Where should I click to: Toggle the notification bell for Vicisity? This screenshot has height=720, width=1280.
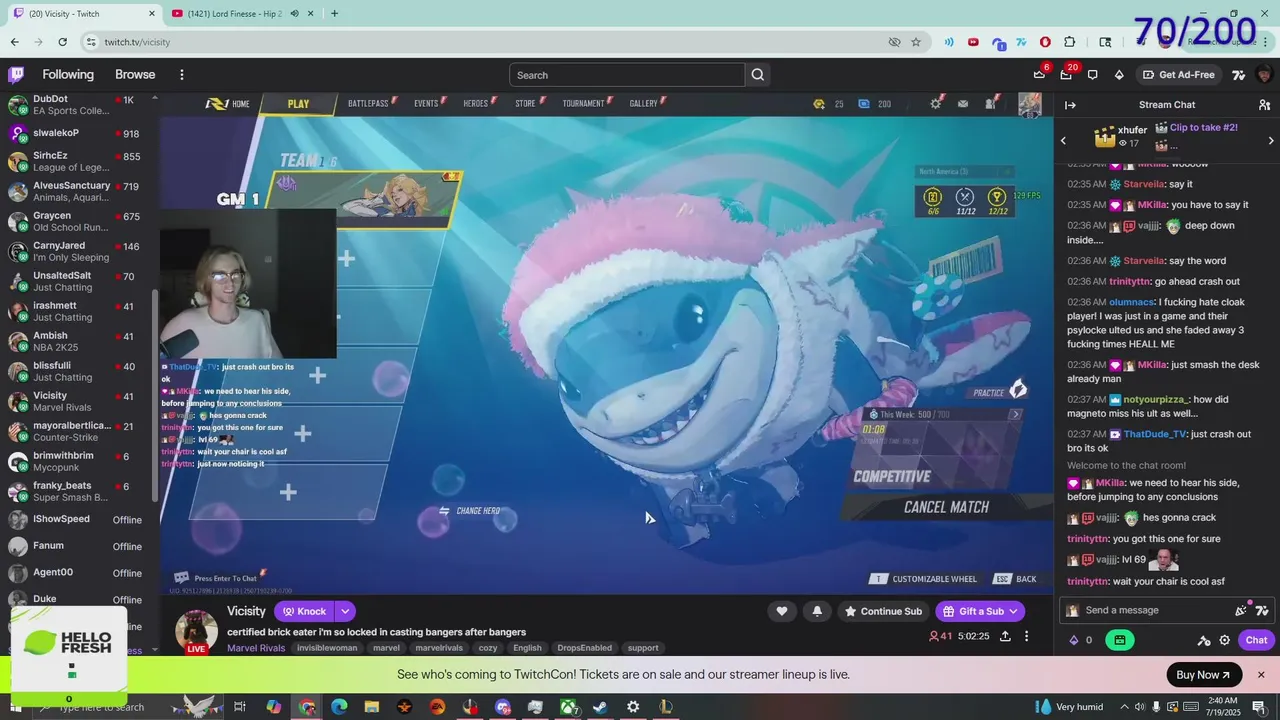point(817,611)
